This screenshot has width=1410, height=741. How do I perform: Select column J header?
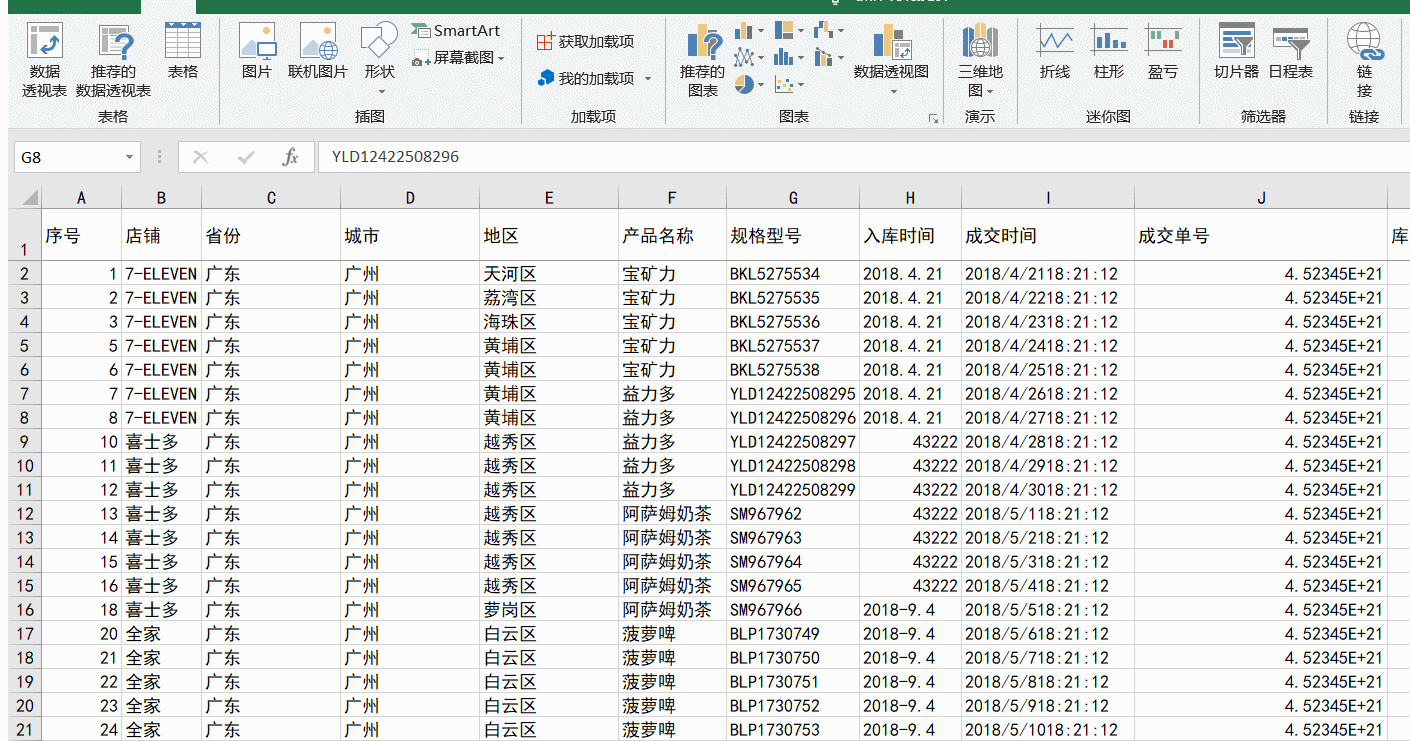tap(1261, 198)
